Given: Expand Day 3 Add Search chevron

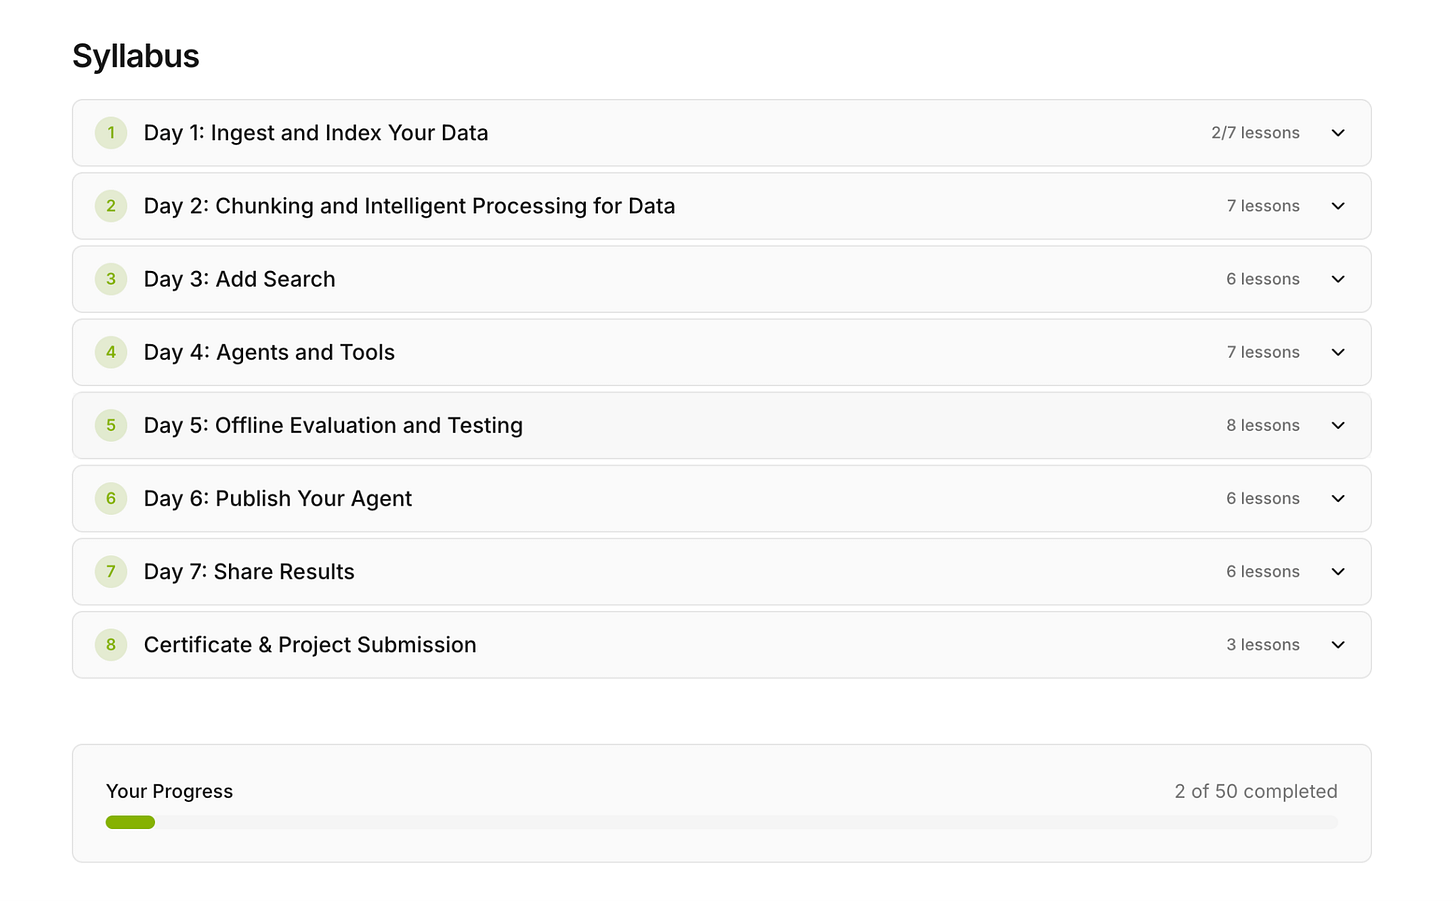Looking at the screenshot, I should [1338, 279].
